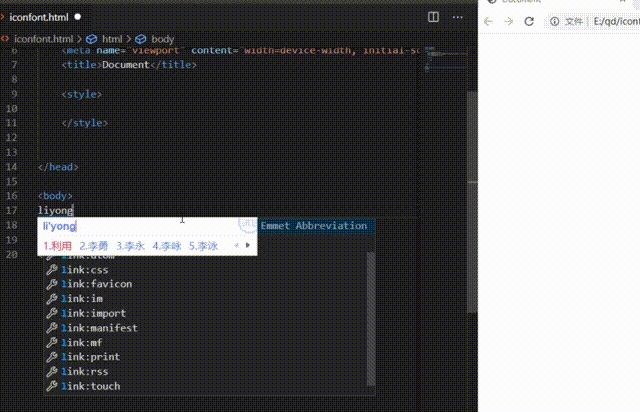Select link:print suggestion
Image resolution: width=640 pixels, height=412 pixels.
pyautogui.click(x=206, y=357)
